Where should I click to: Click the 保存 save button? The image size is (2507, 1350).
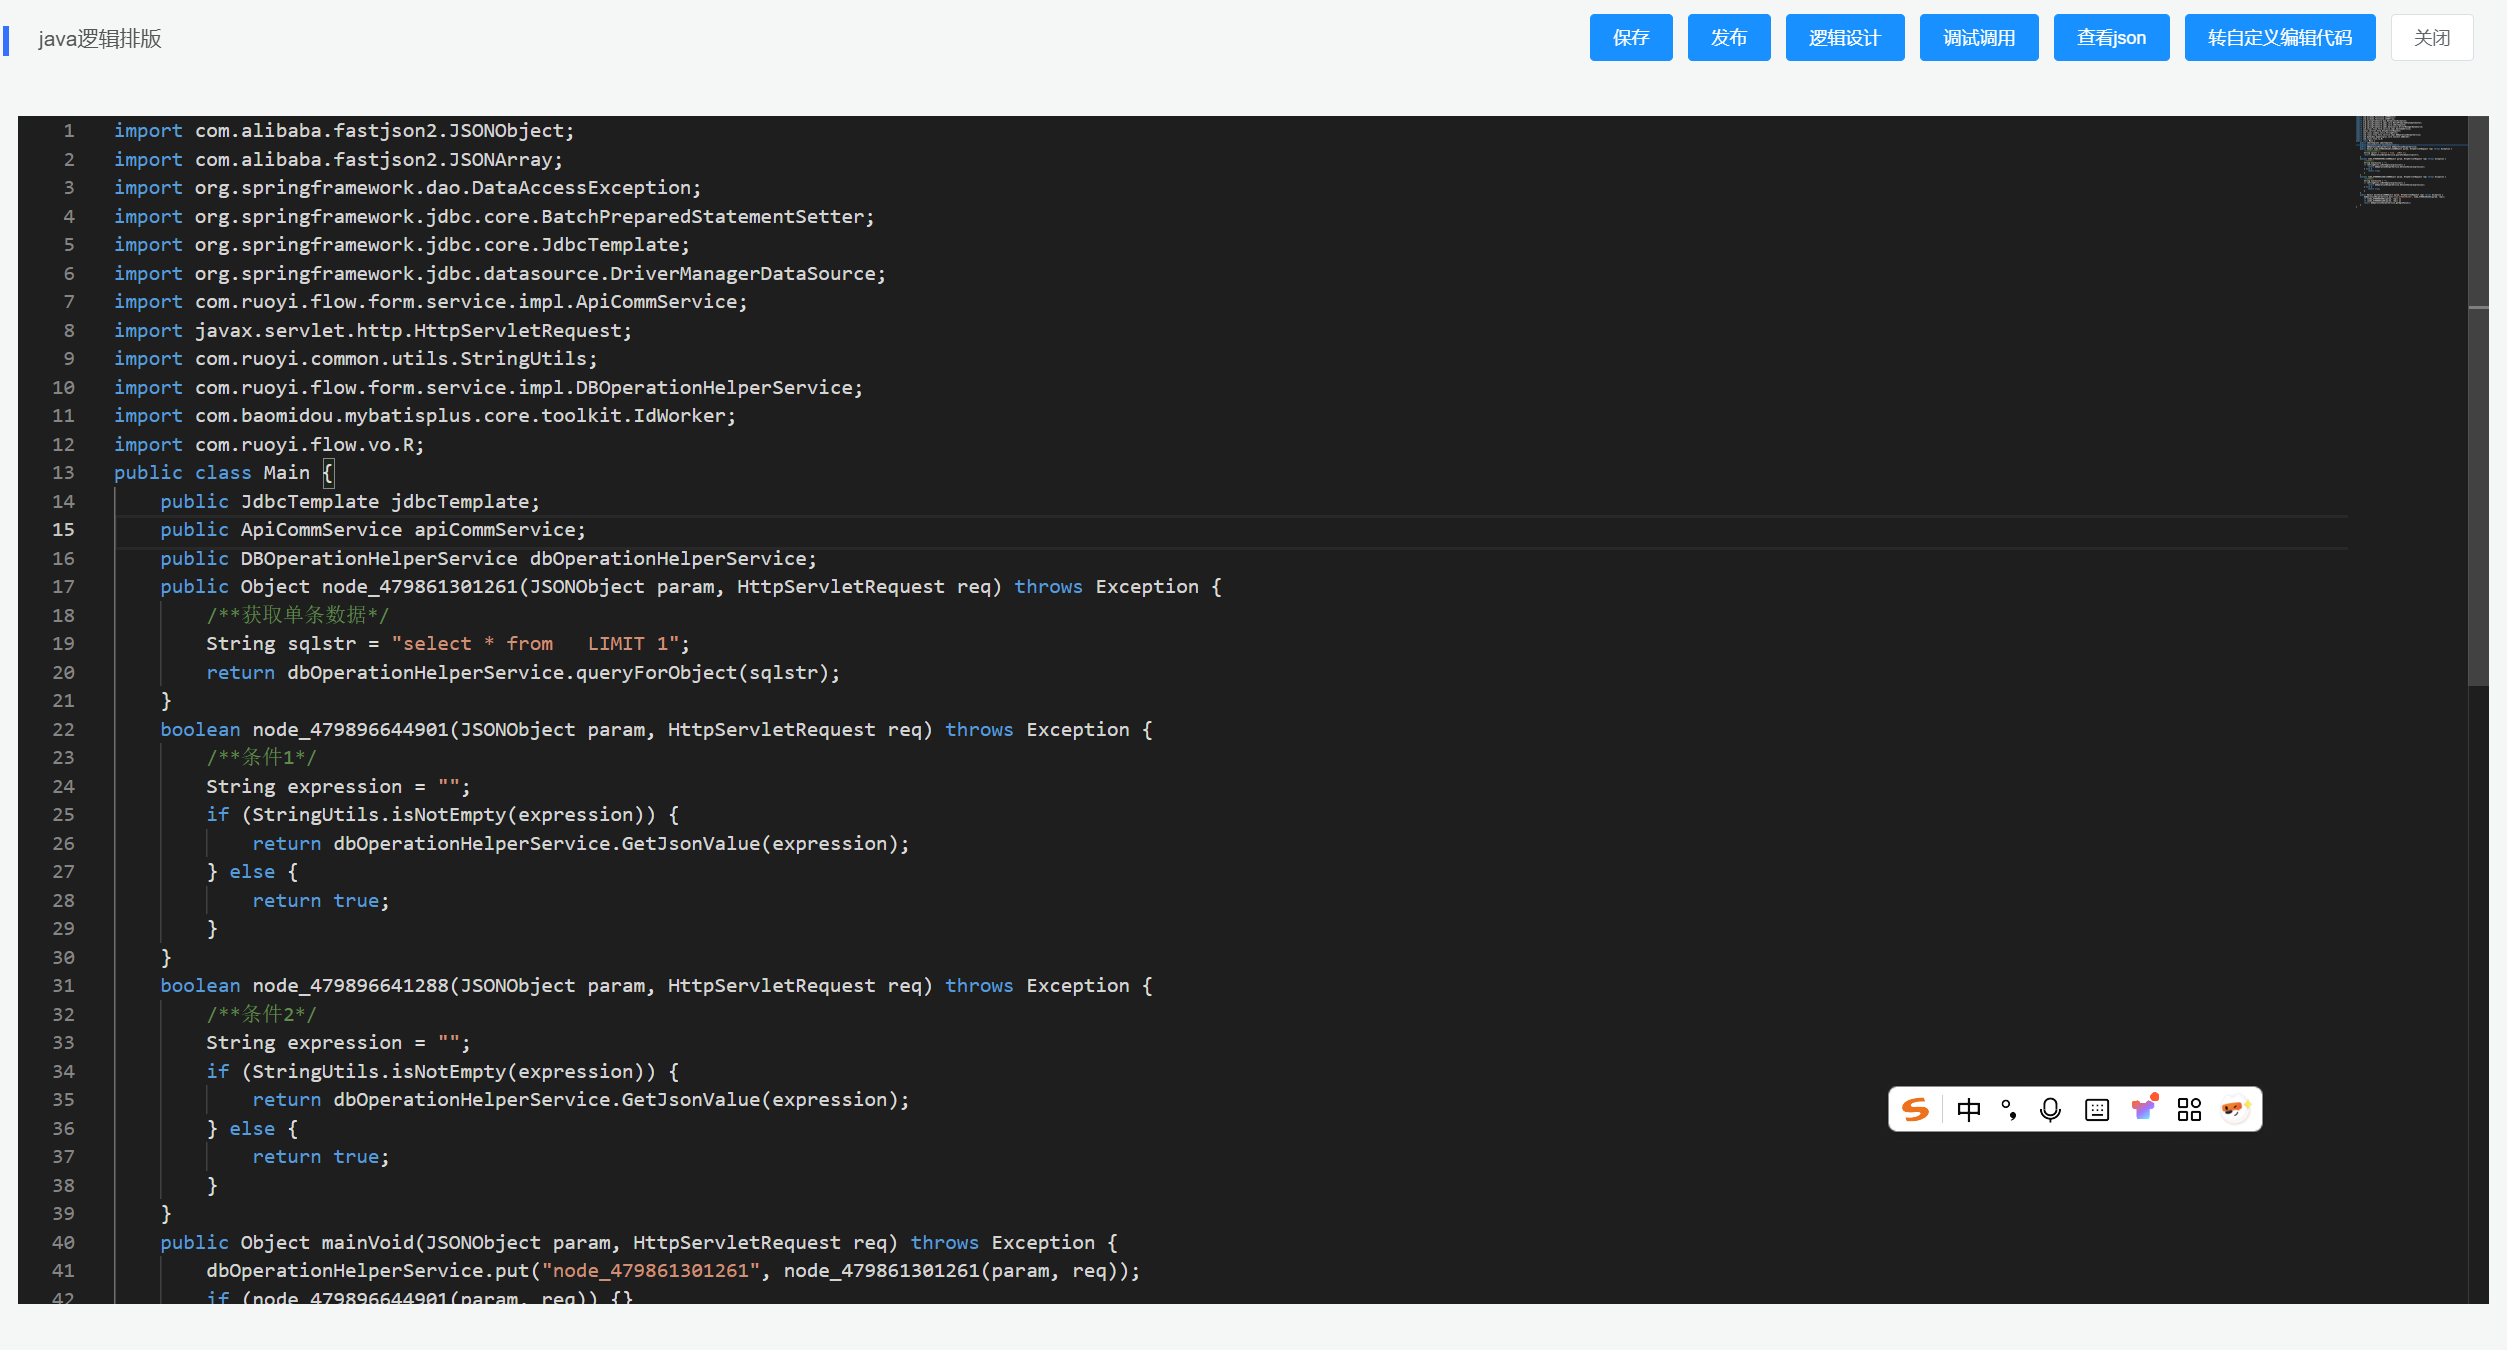coord(1630,38)
